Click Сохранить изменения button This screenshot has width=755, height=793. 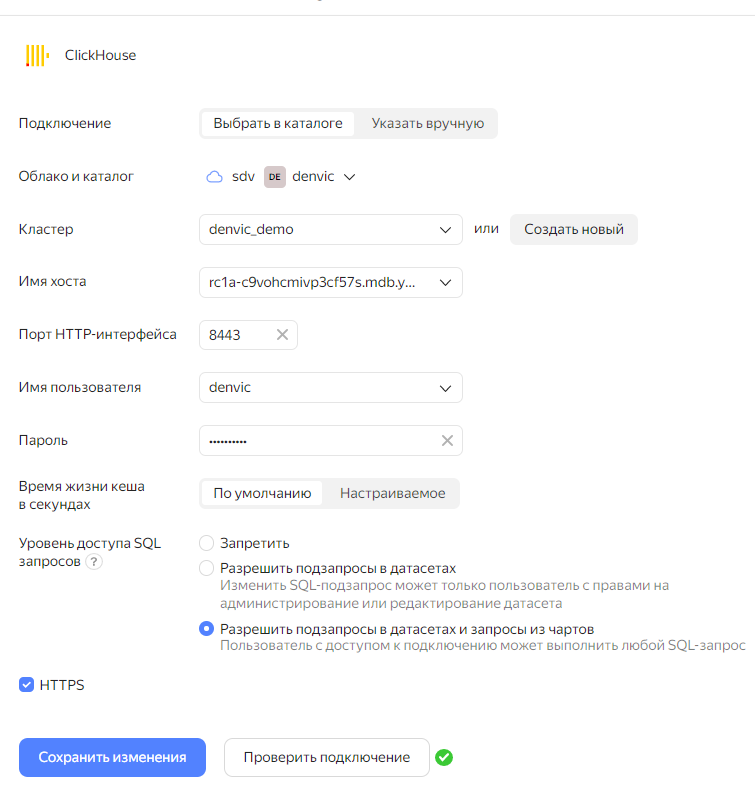(112, 758)
